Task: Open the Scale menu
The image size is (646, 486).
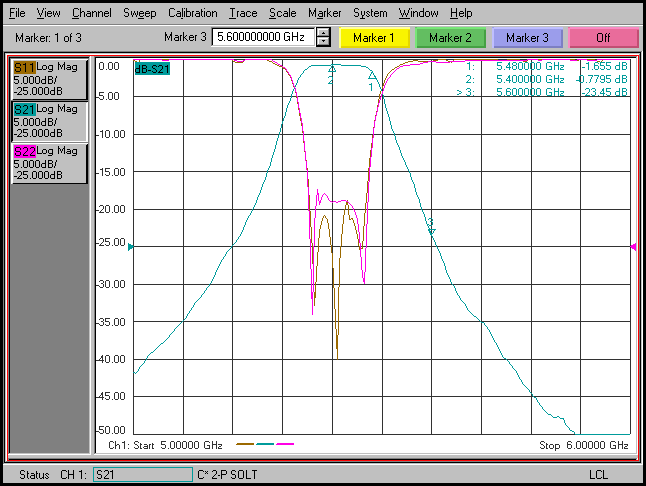Action: tap(283, 13)
